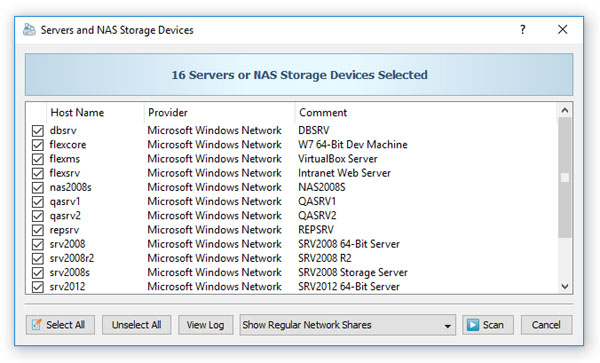Image resolution: width=600 pixels, height=363 pixels.
Task: Click the scrollbar down arrow in server list
Action: [x=565, y=286]
